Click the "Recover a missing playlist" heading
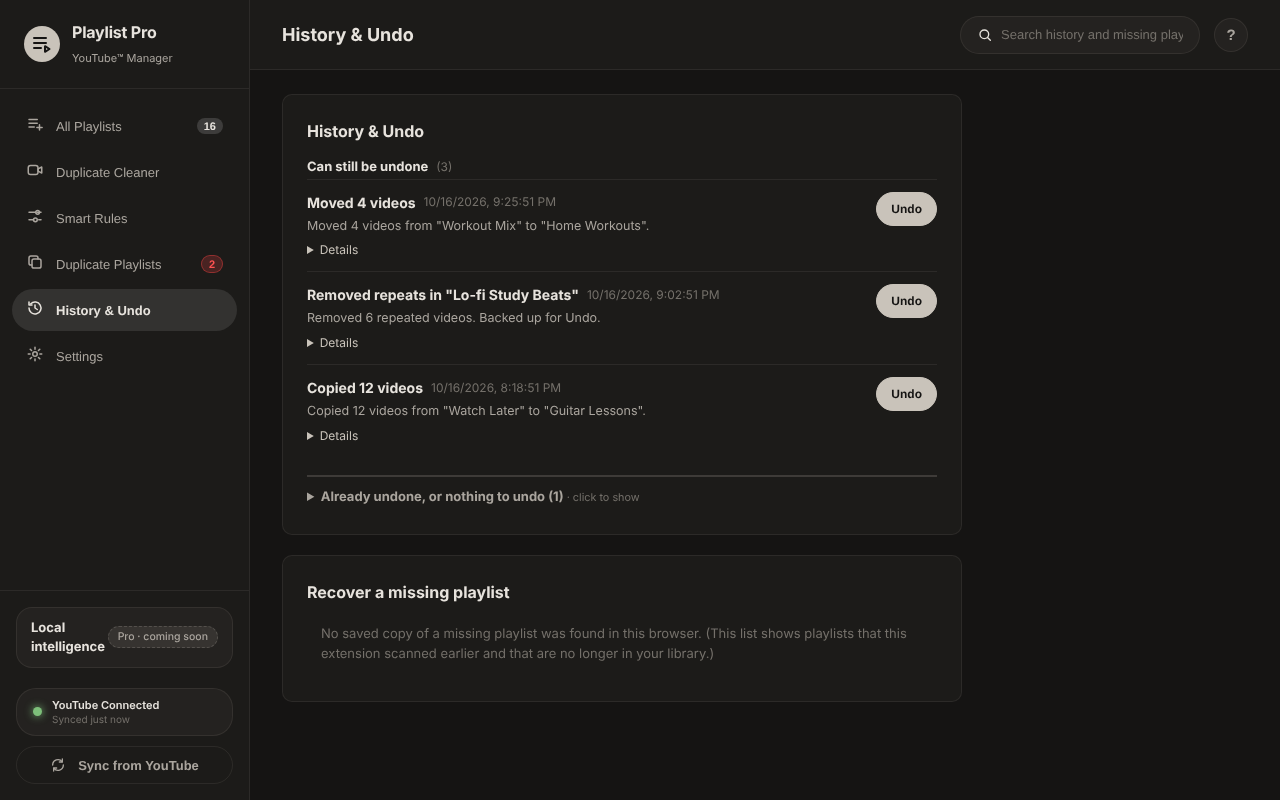The image size is (1280, 800). [x=408, y=592]
